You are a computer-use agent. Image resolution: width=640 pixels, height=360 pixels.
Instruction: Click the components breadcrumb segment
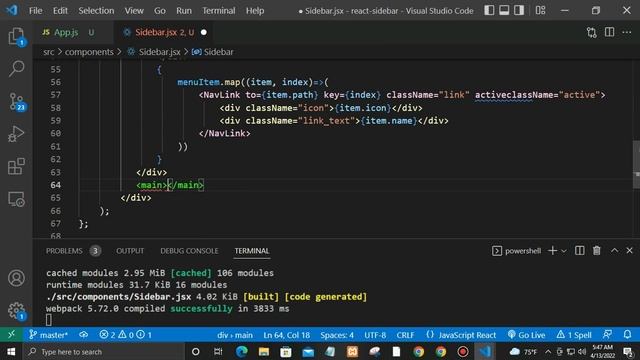[x=89, y=52]
